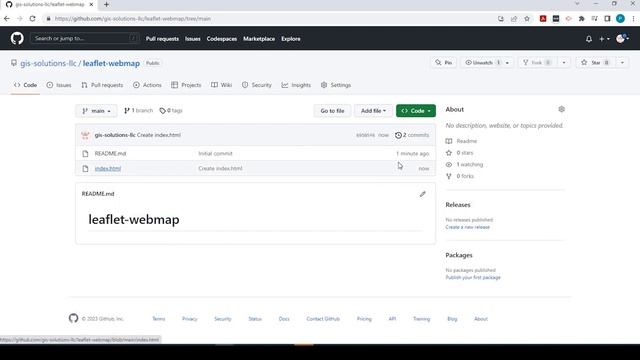Reload the page in browser toolbar
The width and height of the screenshot is (640, 360).
pos(32,18)
